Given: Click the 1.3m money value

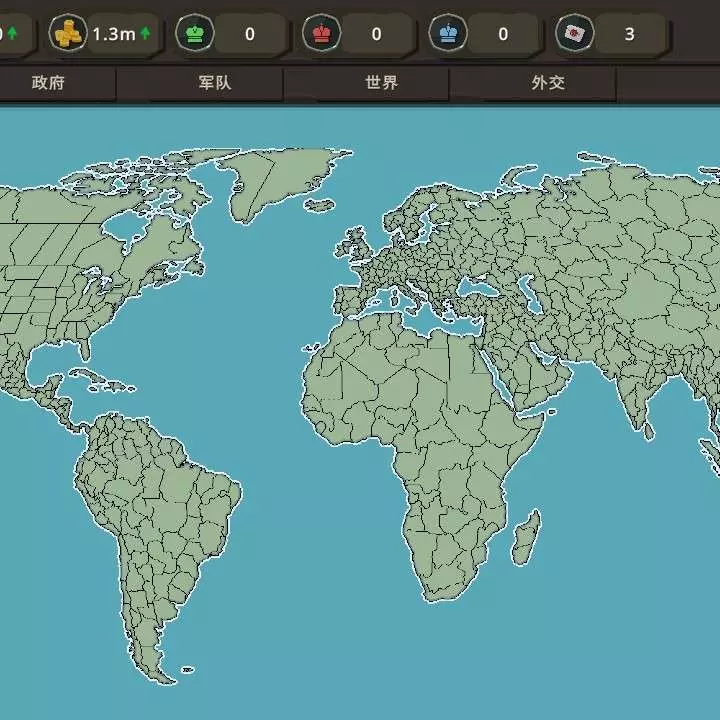Looking at the screenshot, I should (x=114, y=34).
